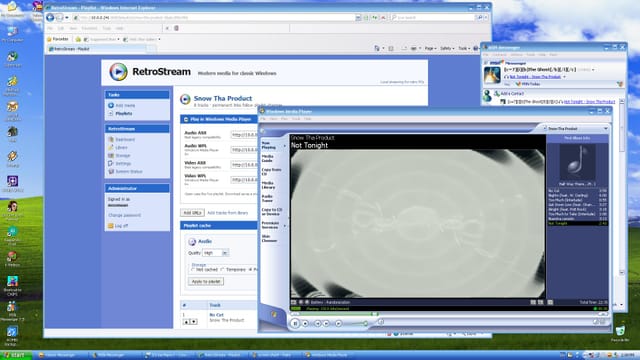
Task: Refresh the page in Internet Explorer
Action: pos(374,18)
